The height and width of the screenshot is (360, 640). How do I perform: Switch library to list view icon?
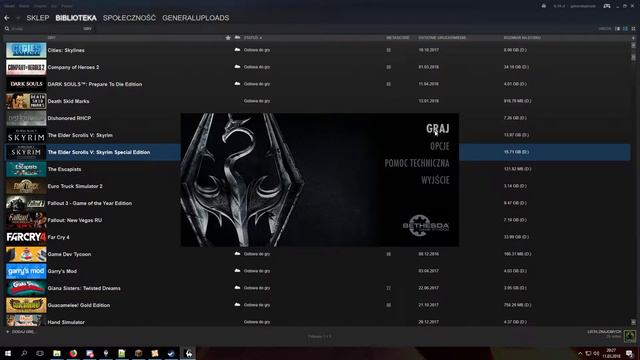point(625,29)
